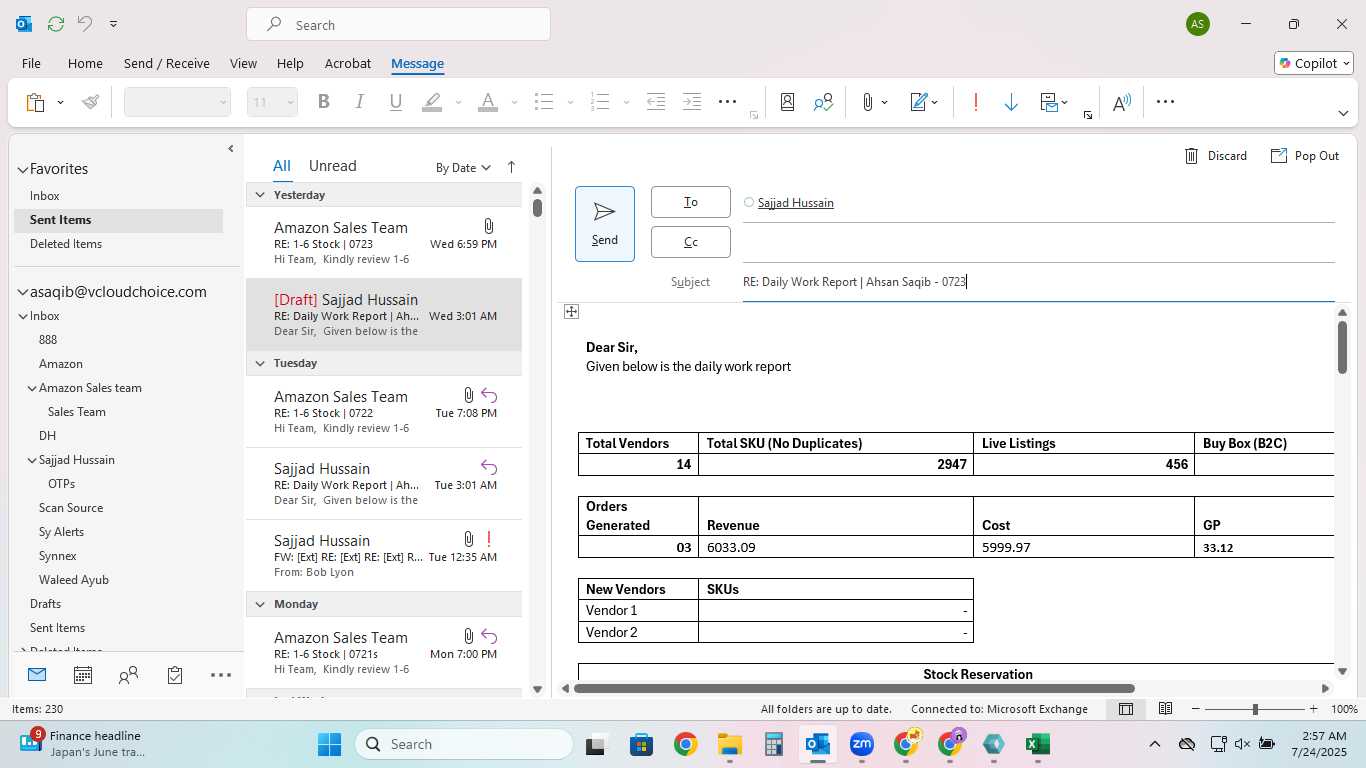Switch to the Home tab
Image resolution: width=1366 pixels, height=768 pixels.
pos(85,63)
